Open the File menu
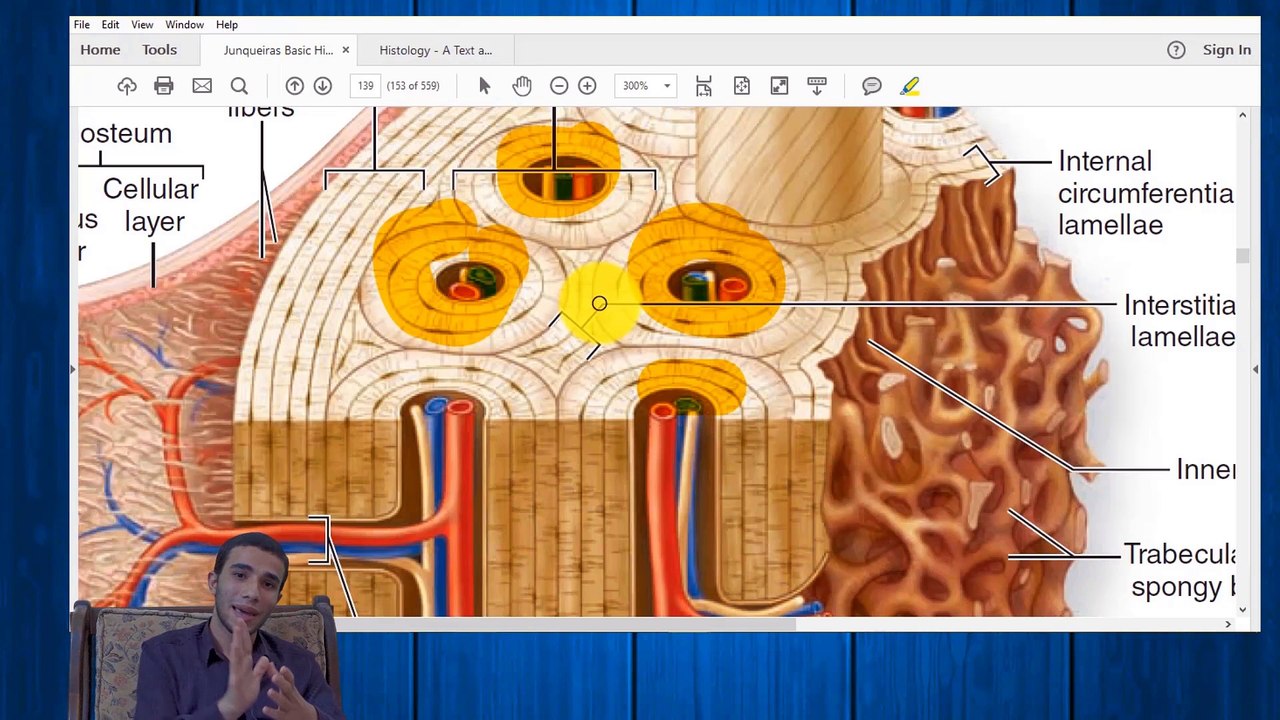The width and height of the screenshot is (1280, 720). coord(82,25)
